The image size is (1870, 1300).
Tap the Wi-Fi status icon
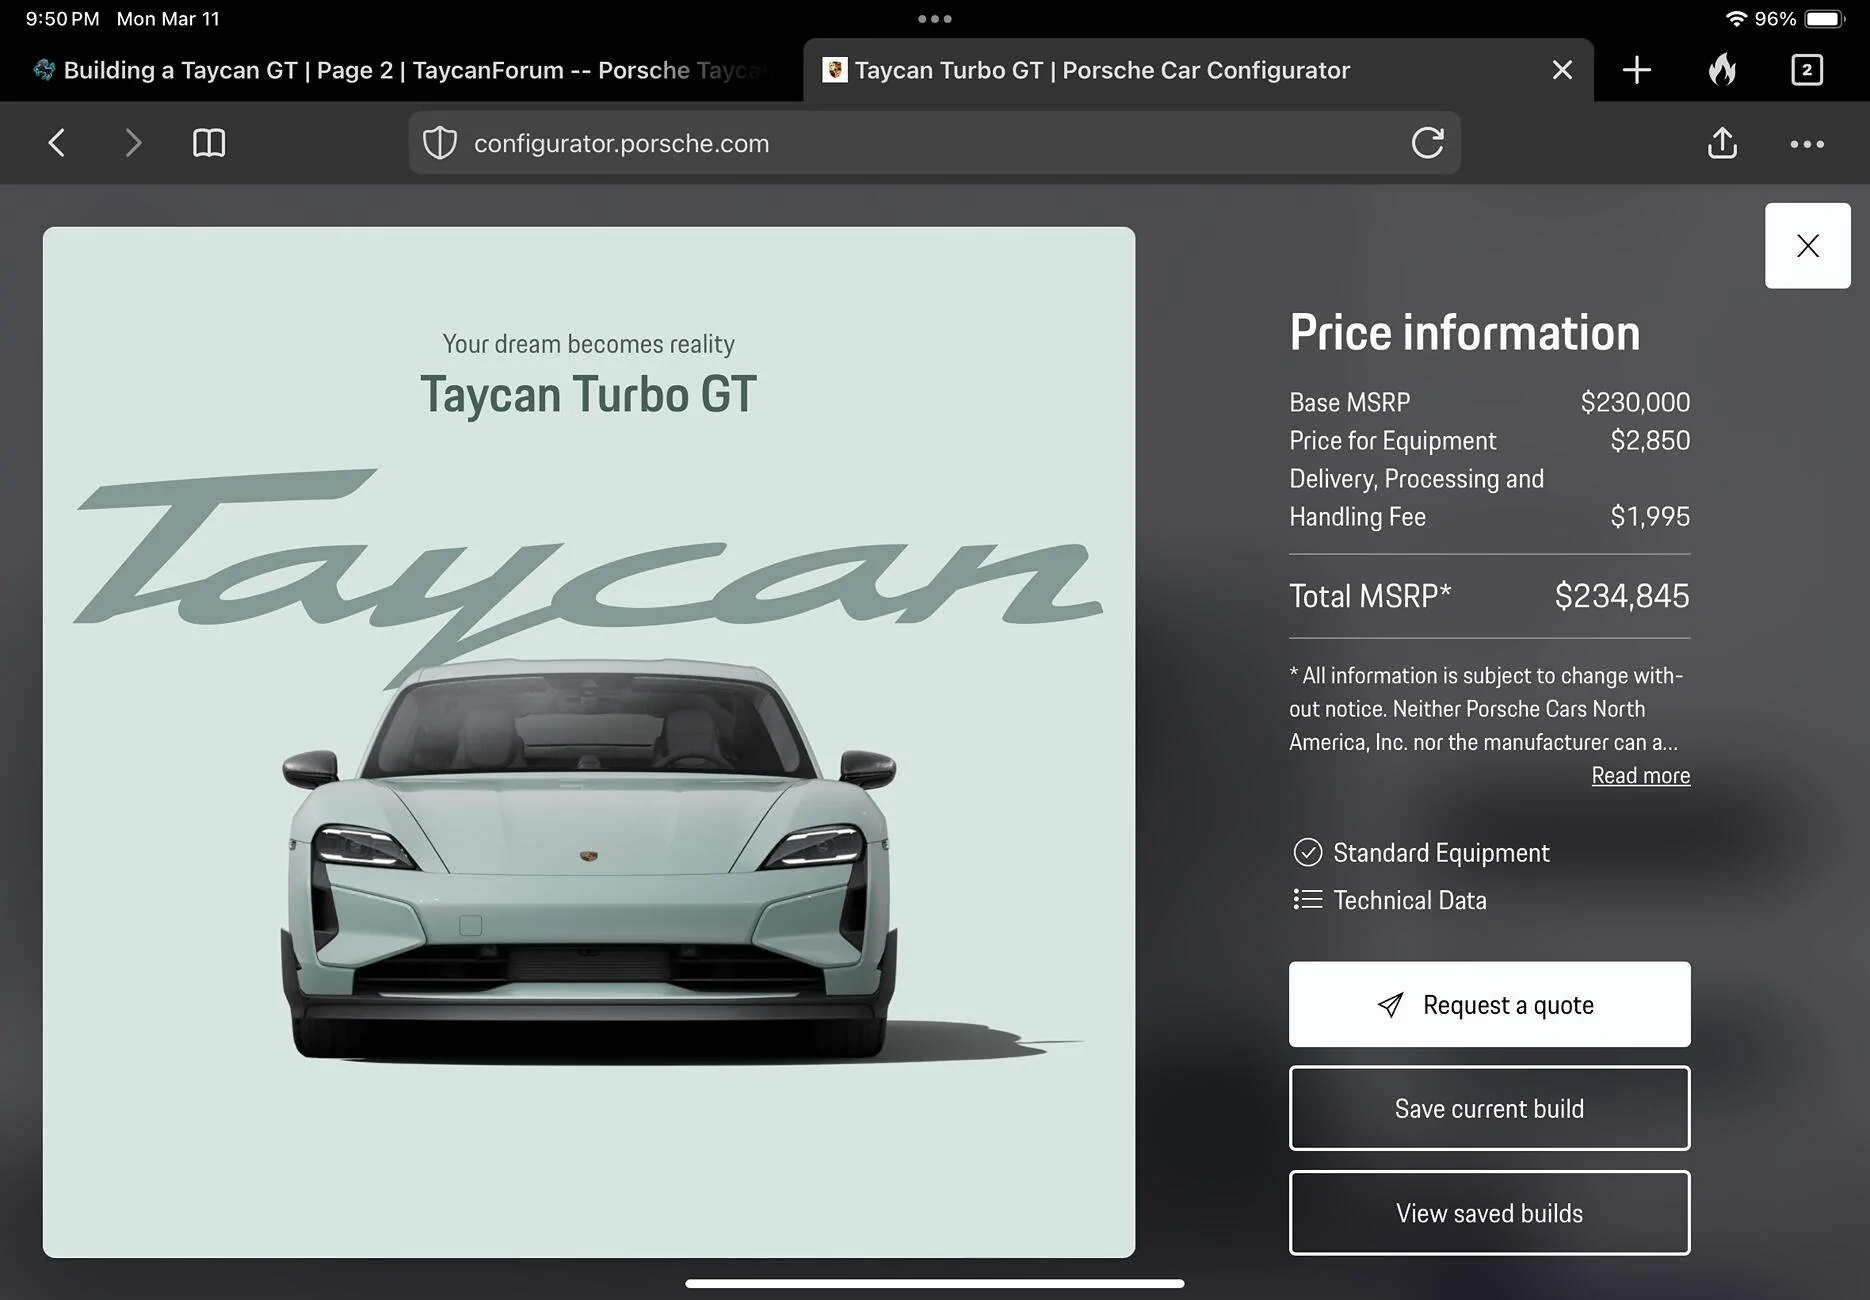1736,19
